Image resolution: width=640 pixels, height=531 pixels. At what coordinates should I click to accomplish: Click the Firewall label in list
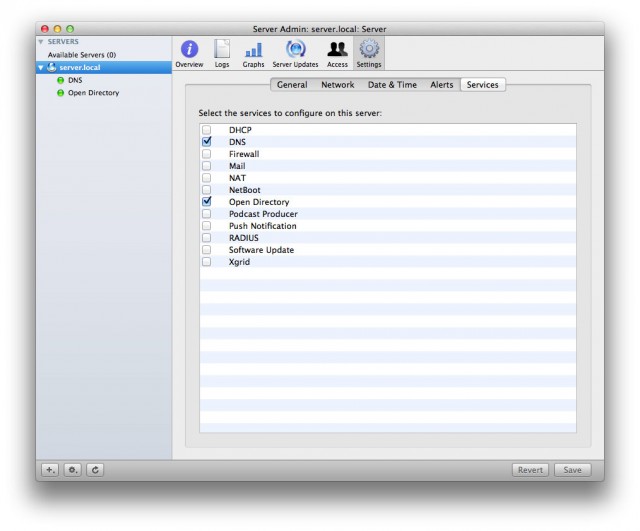(x=244, y=154)
